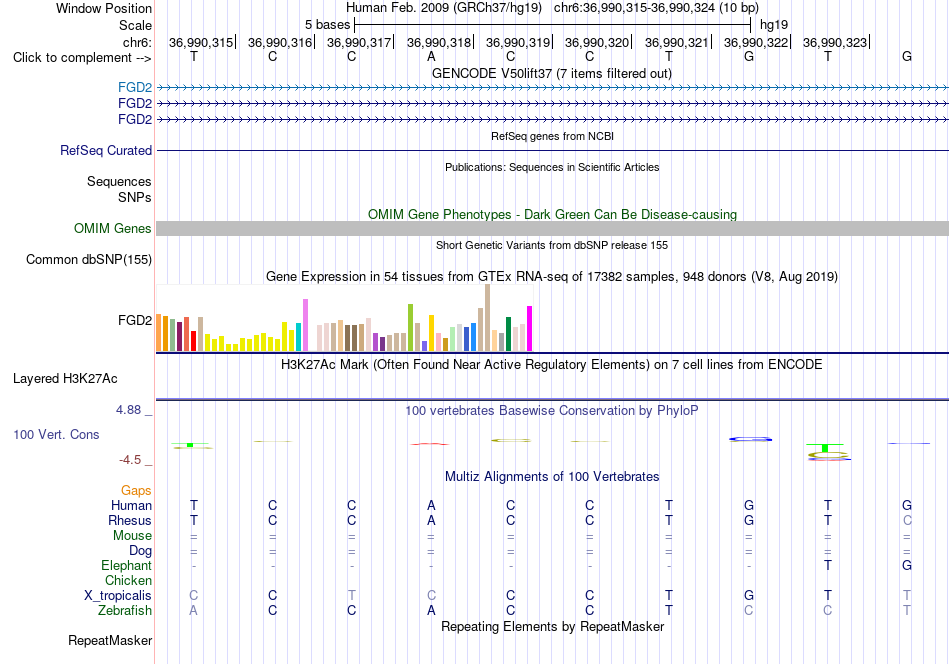The height and width of the screenshot is (664, 950).
Task: Click the Scale label
Action: (135, 25)
